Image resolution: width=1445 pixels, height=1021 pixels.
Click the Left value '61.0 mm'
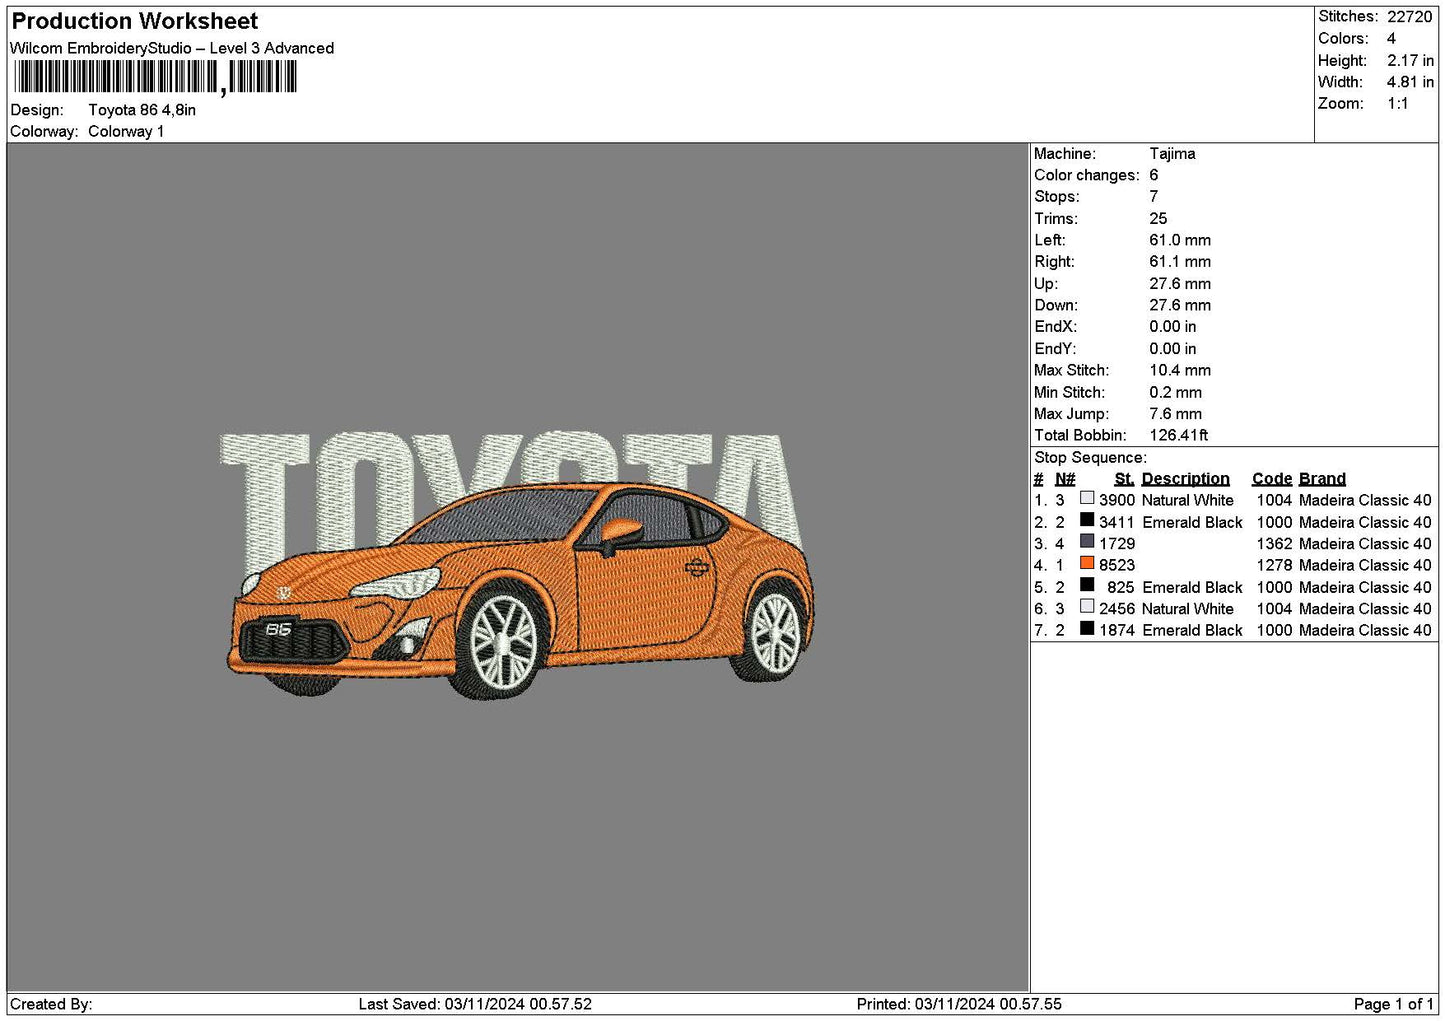click(x=1180, y=240)
